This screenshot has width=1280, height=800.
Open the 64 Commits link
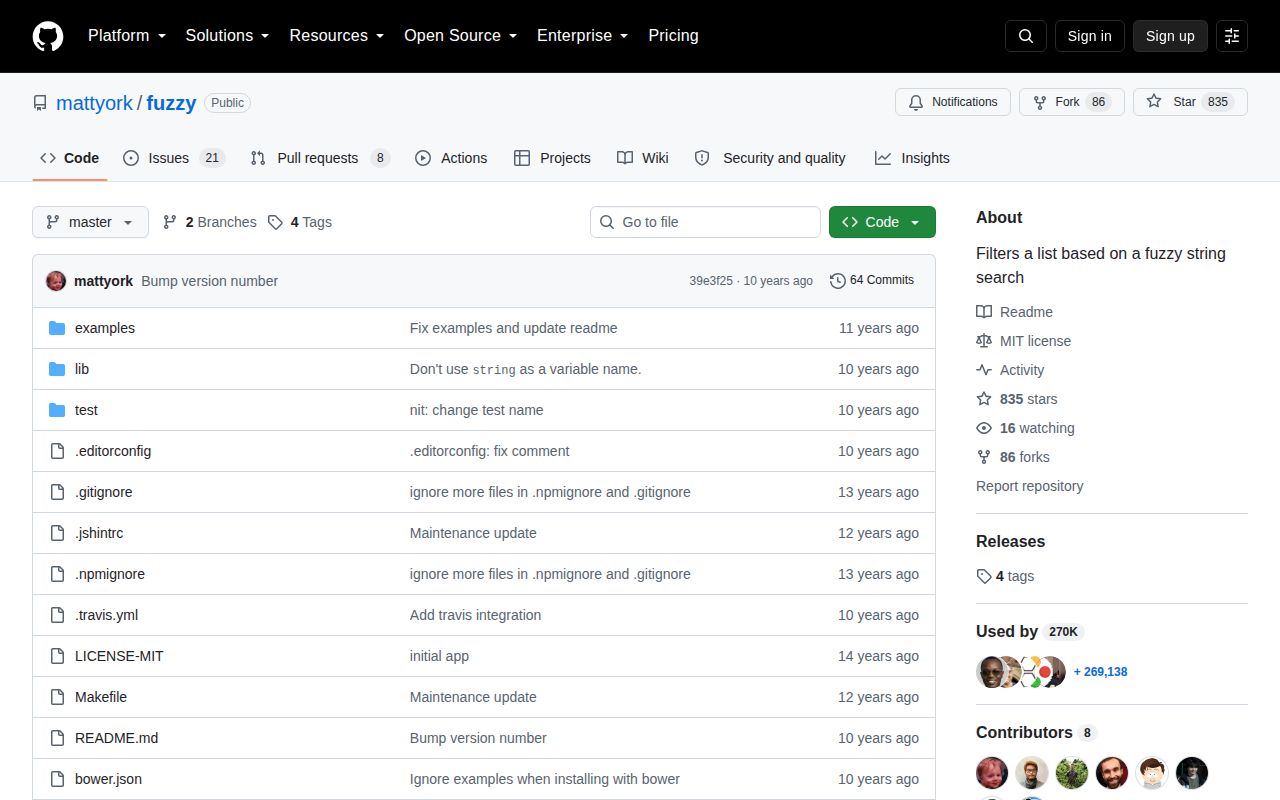tap(872, 281)
